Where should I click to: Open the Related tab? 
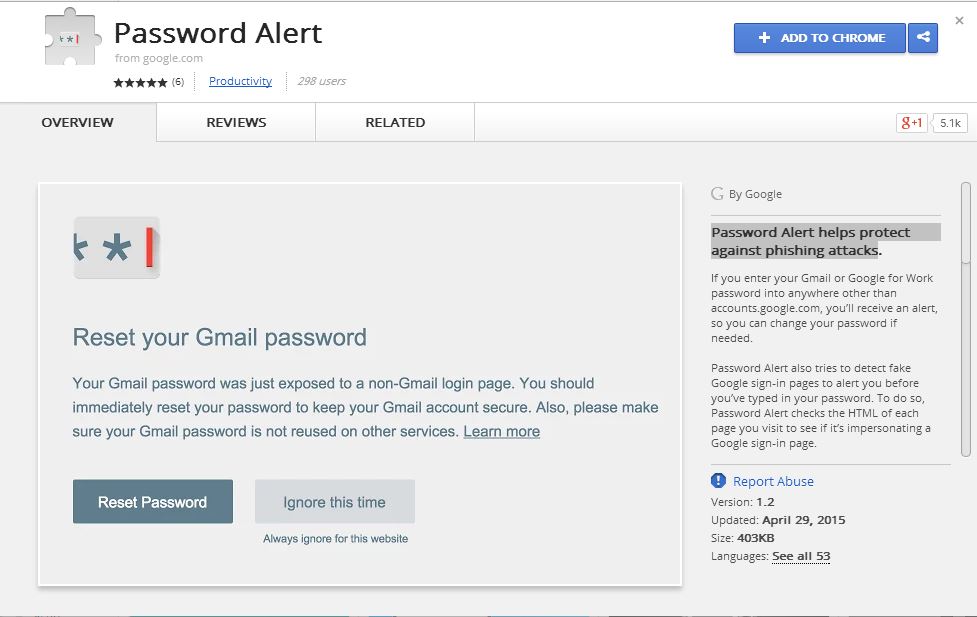[395, 123]
